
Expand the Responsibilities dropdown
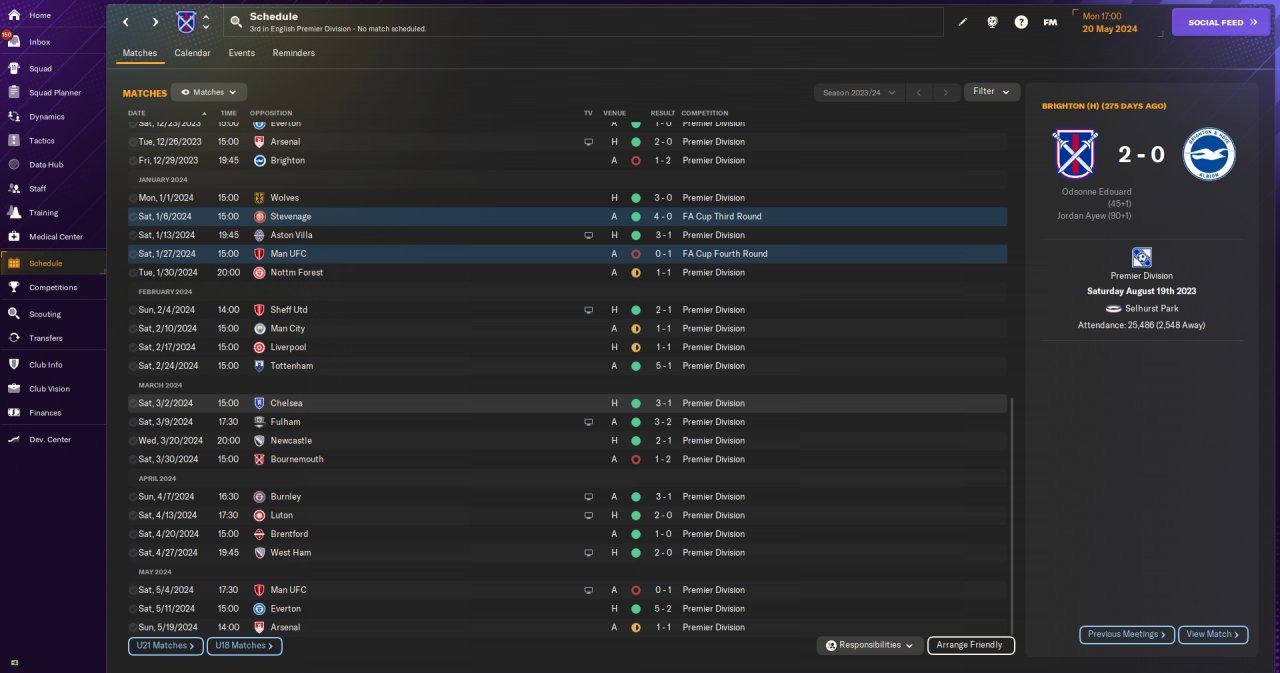click(869, 646)
